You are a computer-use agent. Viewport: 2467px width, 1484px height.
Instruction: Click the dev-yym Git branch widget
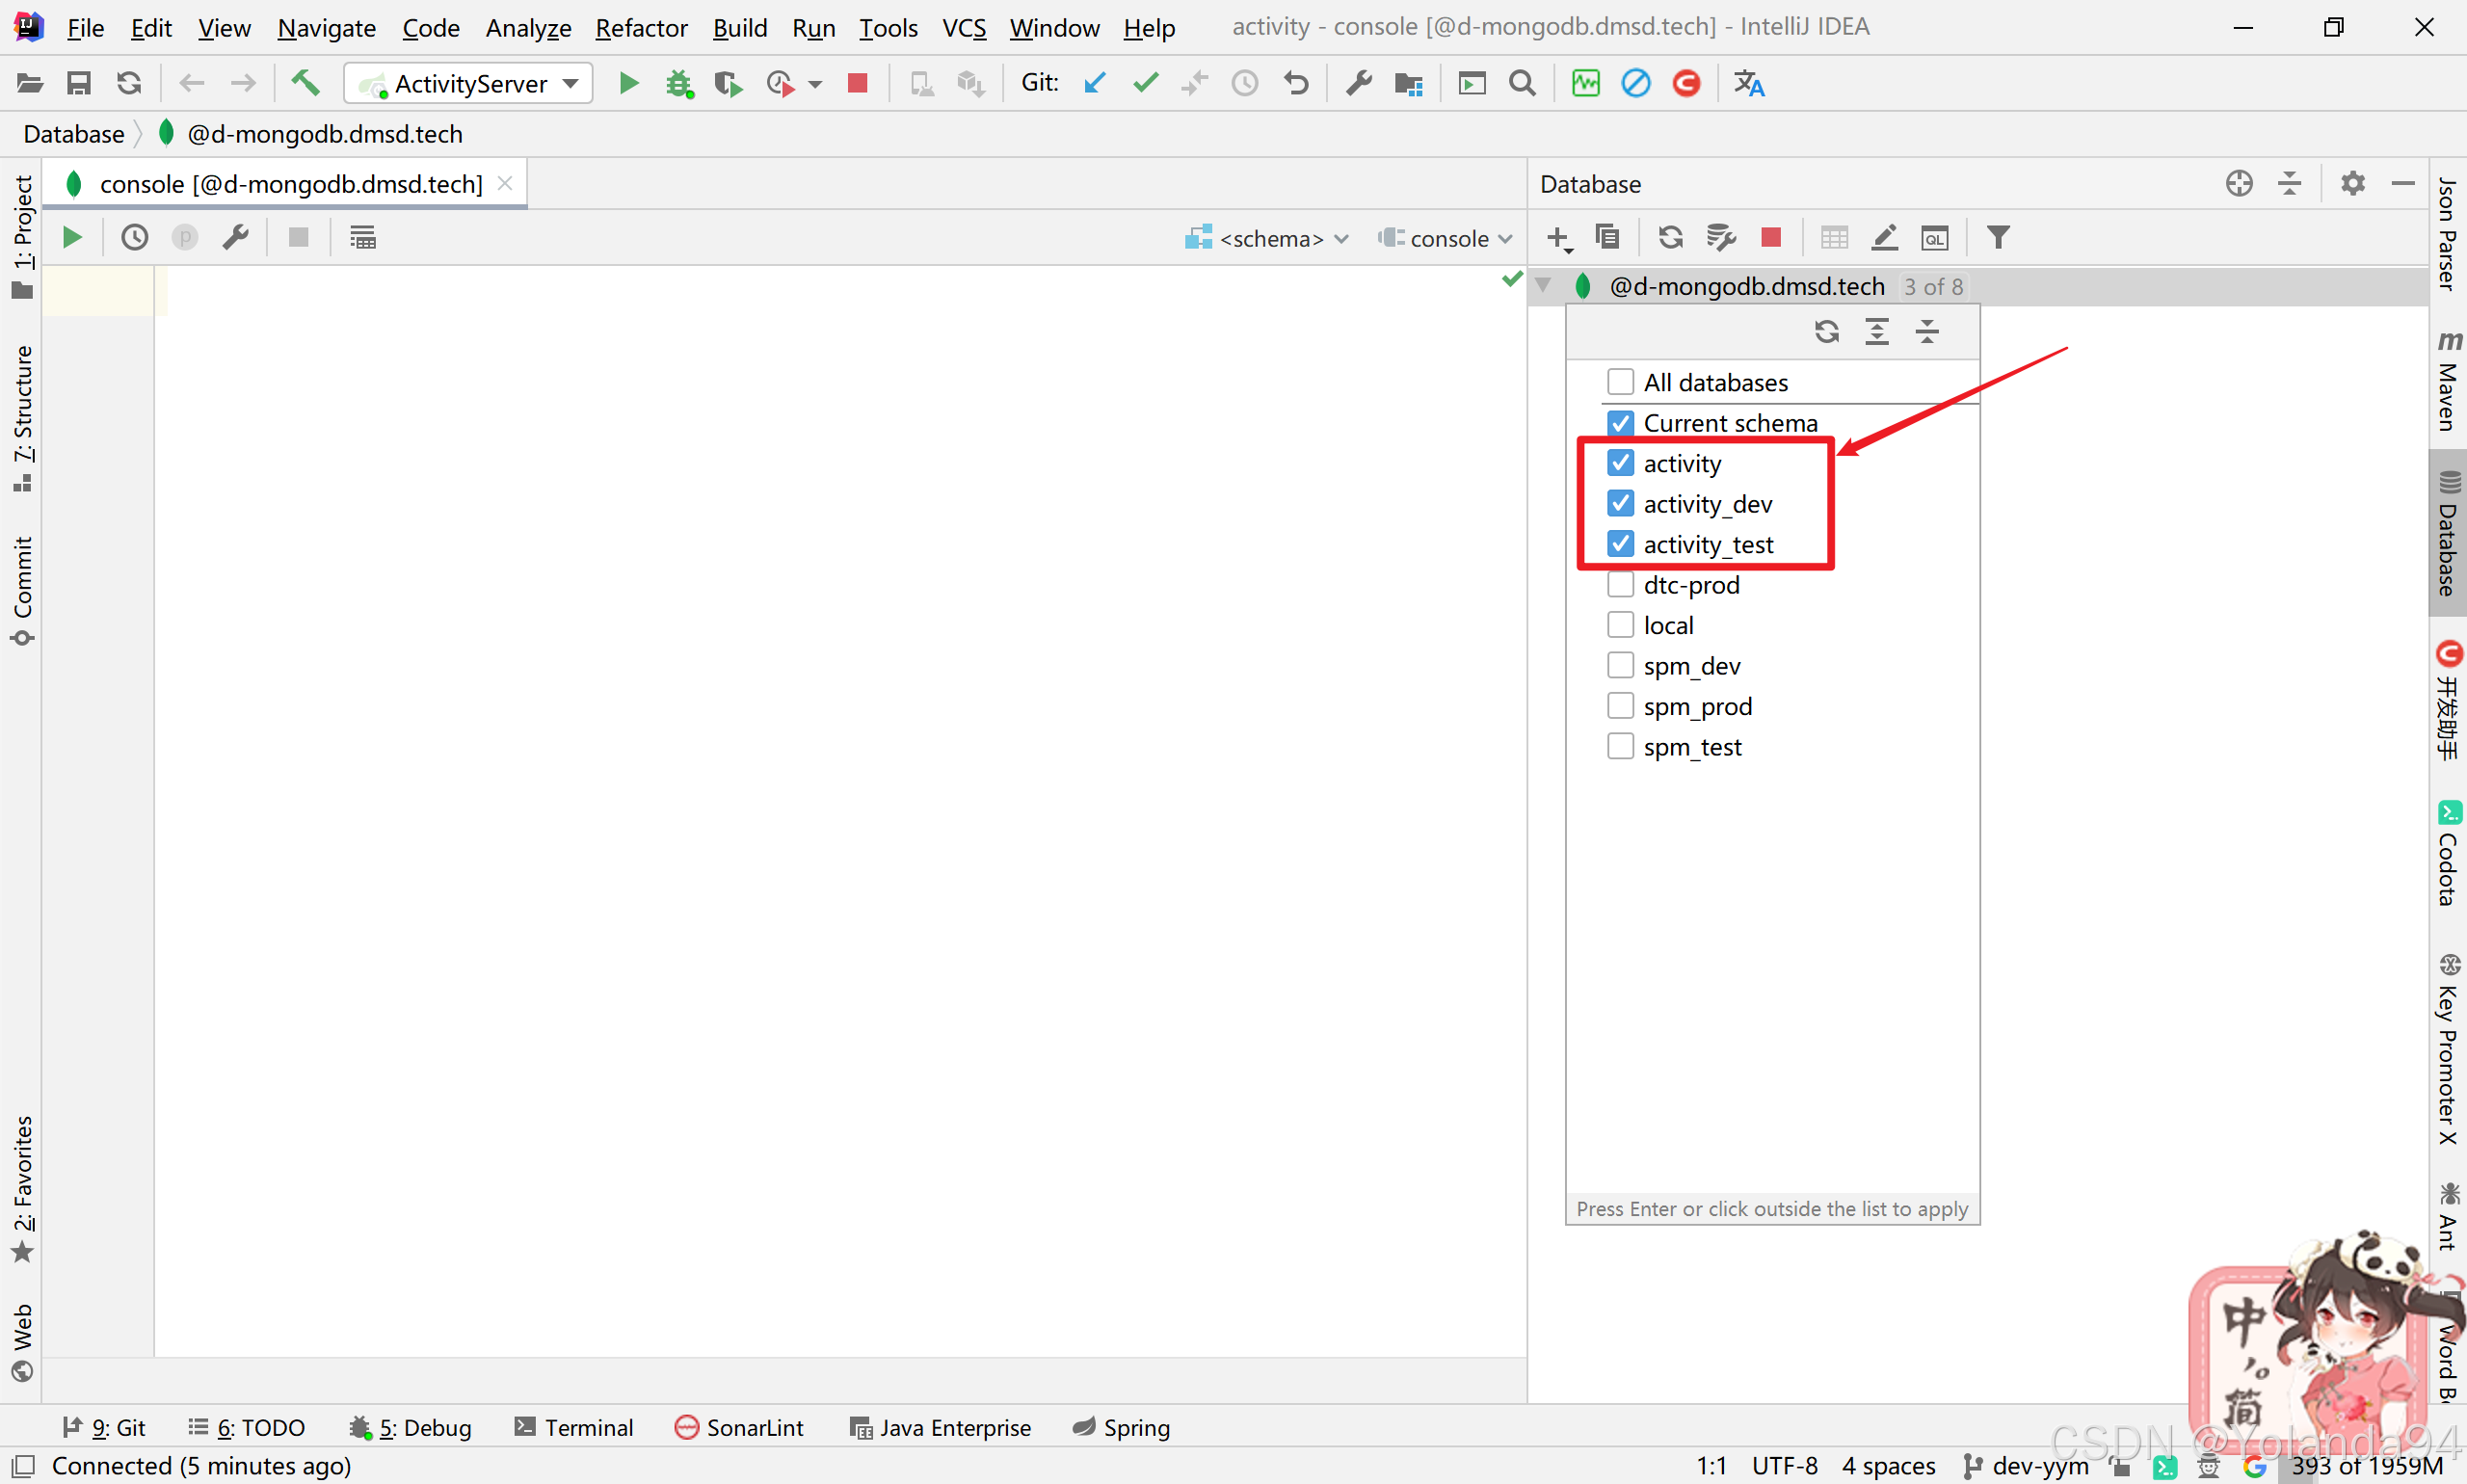(2027, 1466)
